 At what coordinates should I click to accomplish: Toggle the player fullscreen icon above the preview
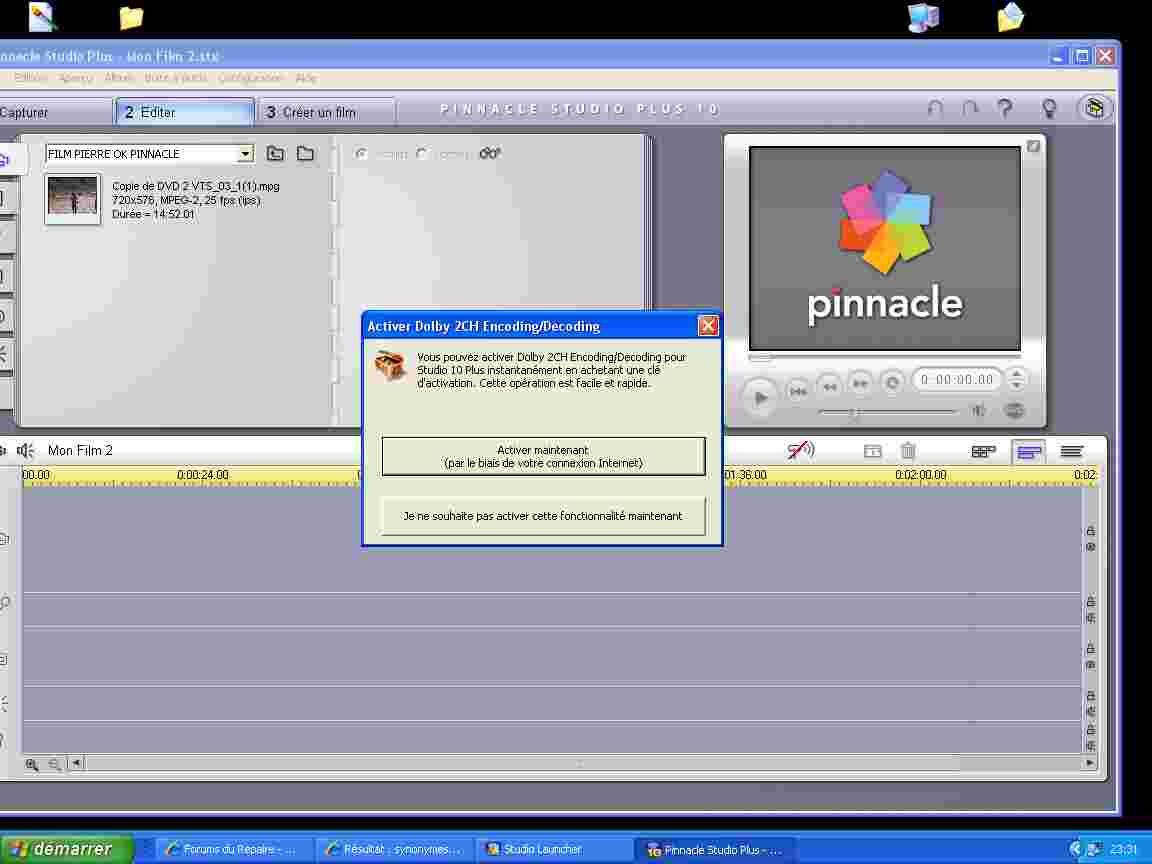(x=1033, y=146)
